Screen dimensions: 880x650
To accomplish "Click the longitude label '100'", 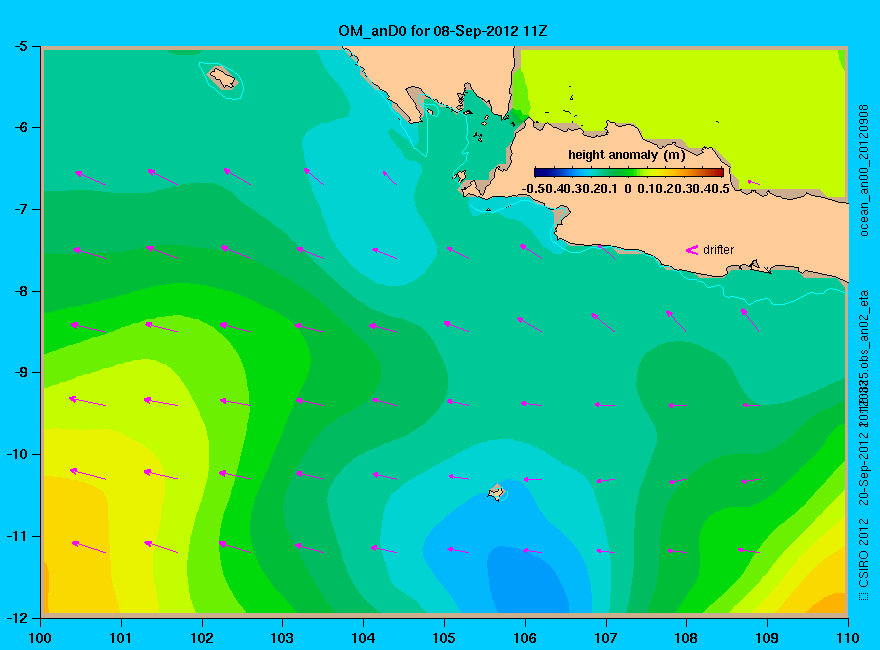I will 40,638.
